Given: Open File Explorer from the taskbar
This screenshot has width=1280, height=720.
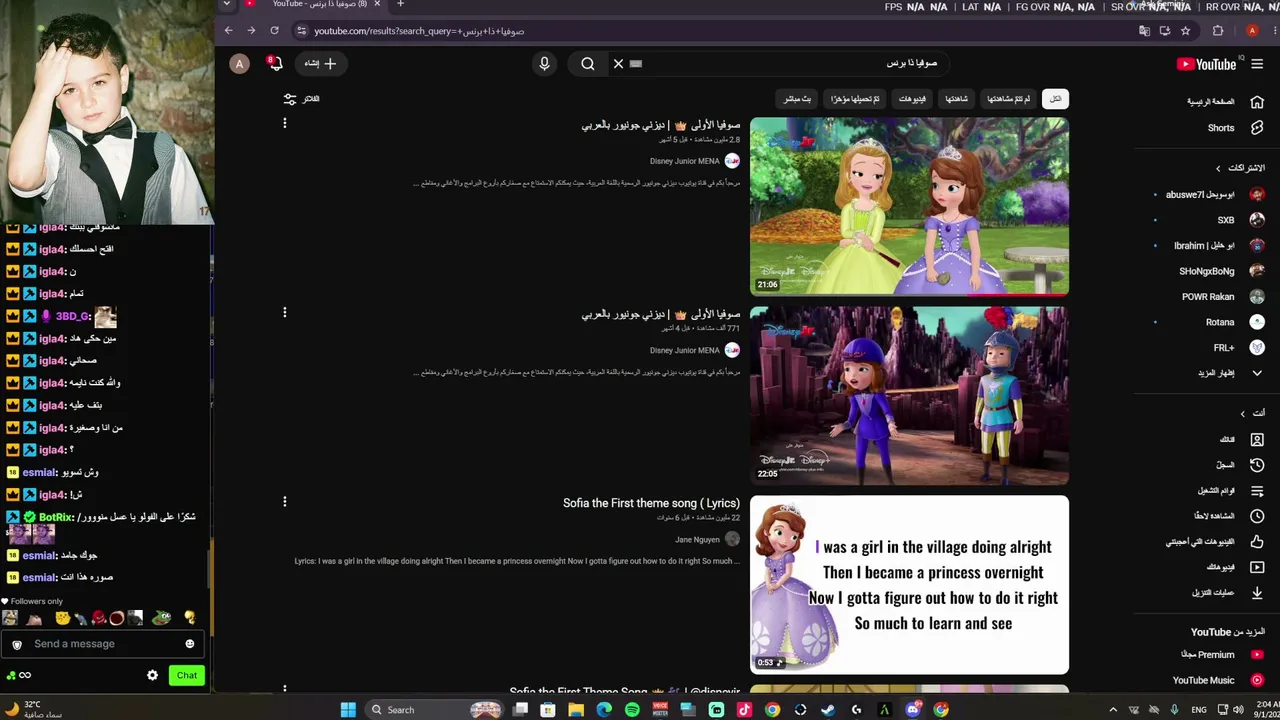Looking at the screenshot, I should point(576,710).
